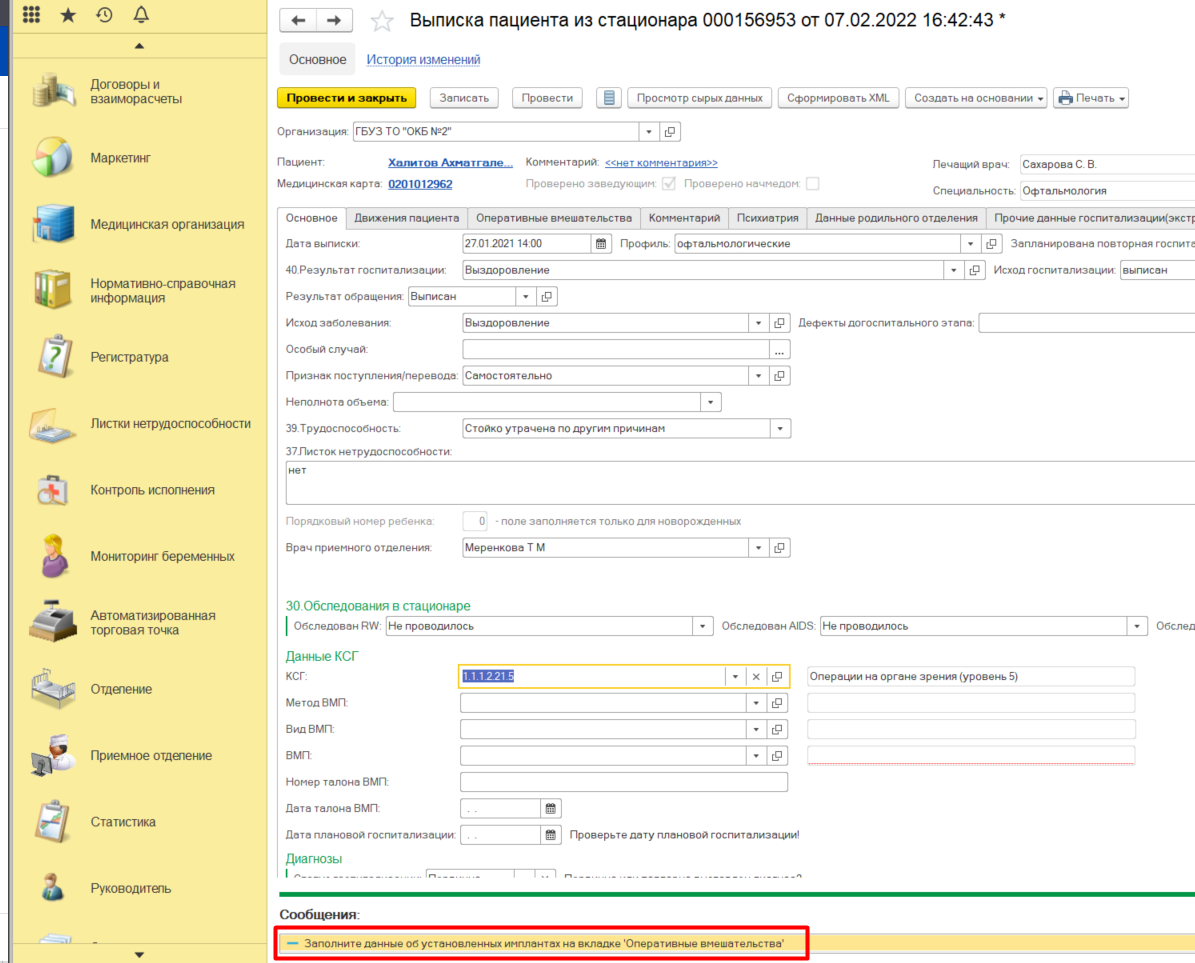Image resolution: width=1195 pixels, height=963 pixels.
Task: Click the Номер талона ВМП input field
Action: (x=623, y=782)
